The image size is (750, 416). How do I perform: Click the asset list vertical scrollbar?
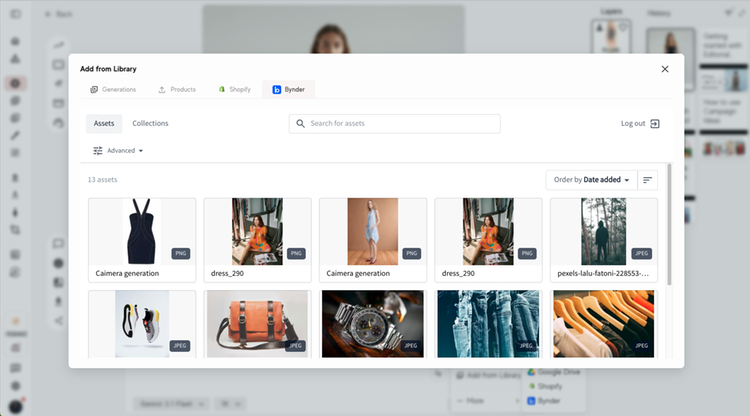[669, 225]
